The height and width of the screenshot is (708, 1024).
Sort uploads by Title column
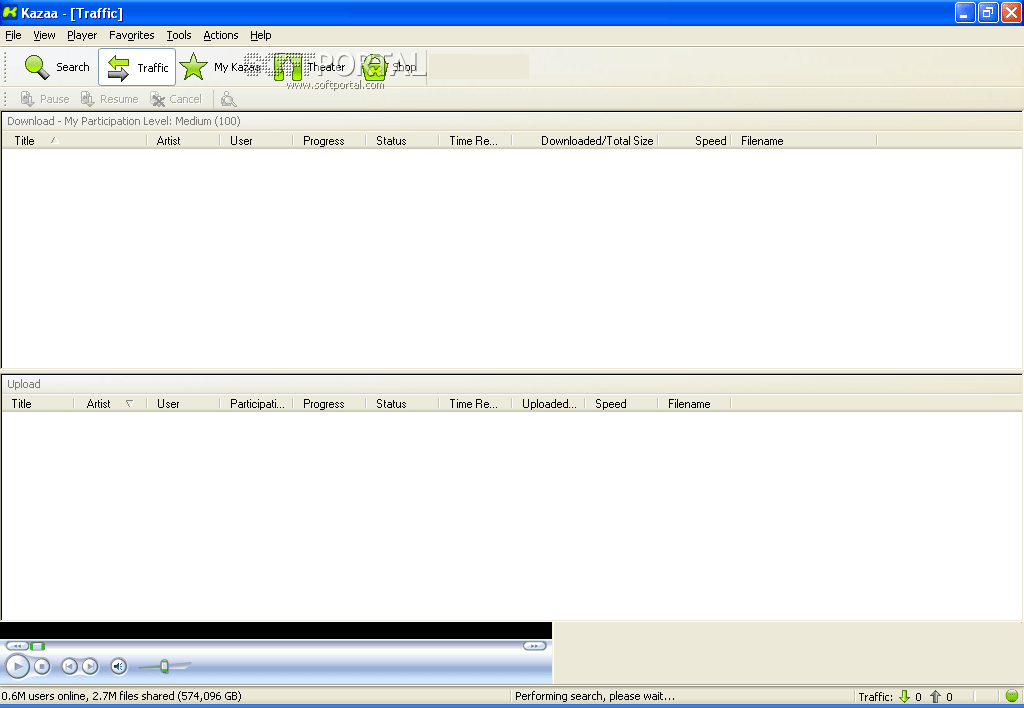38,404
